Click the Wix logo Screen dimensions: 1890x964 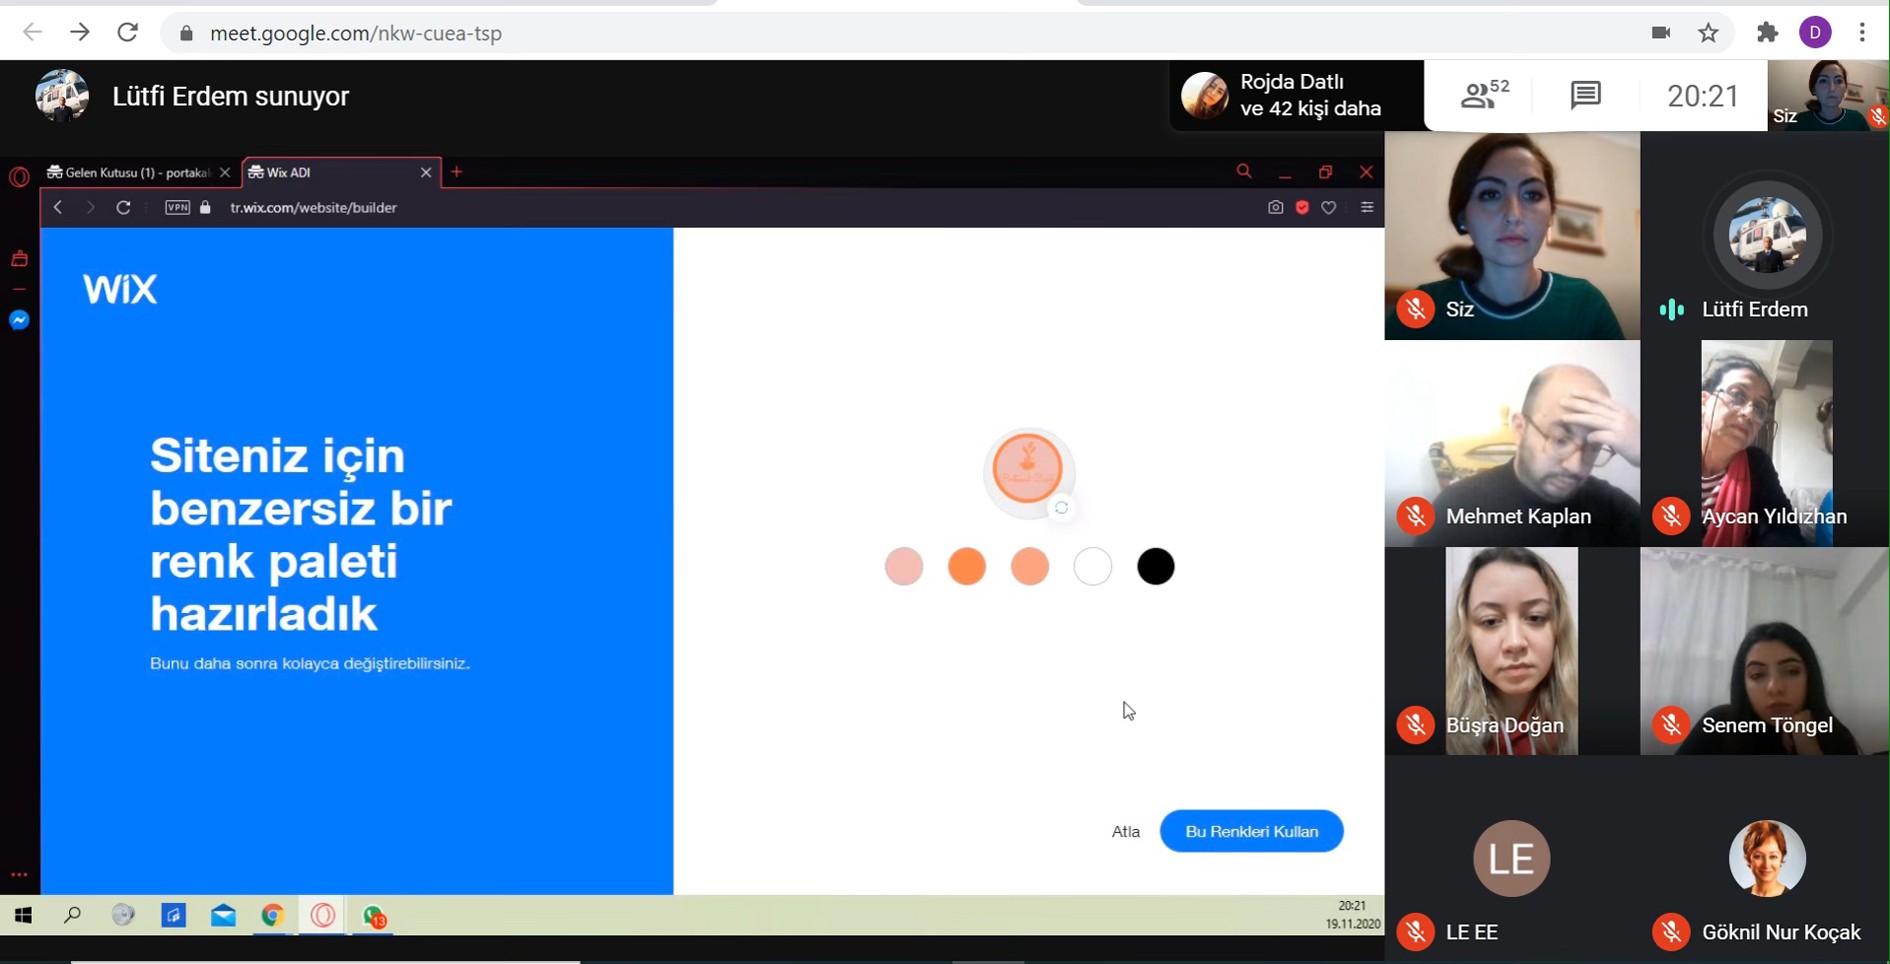[x=120, y=289]
